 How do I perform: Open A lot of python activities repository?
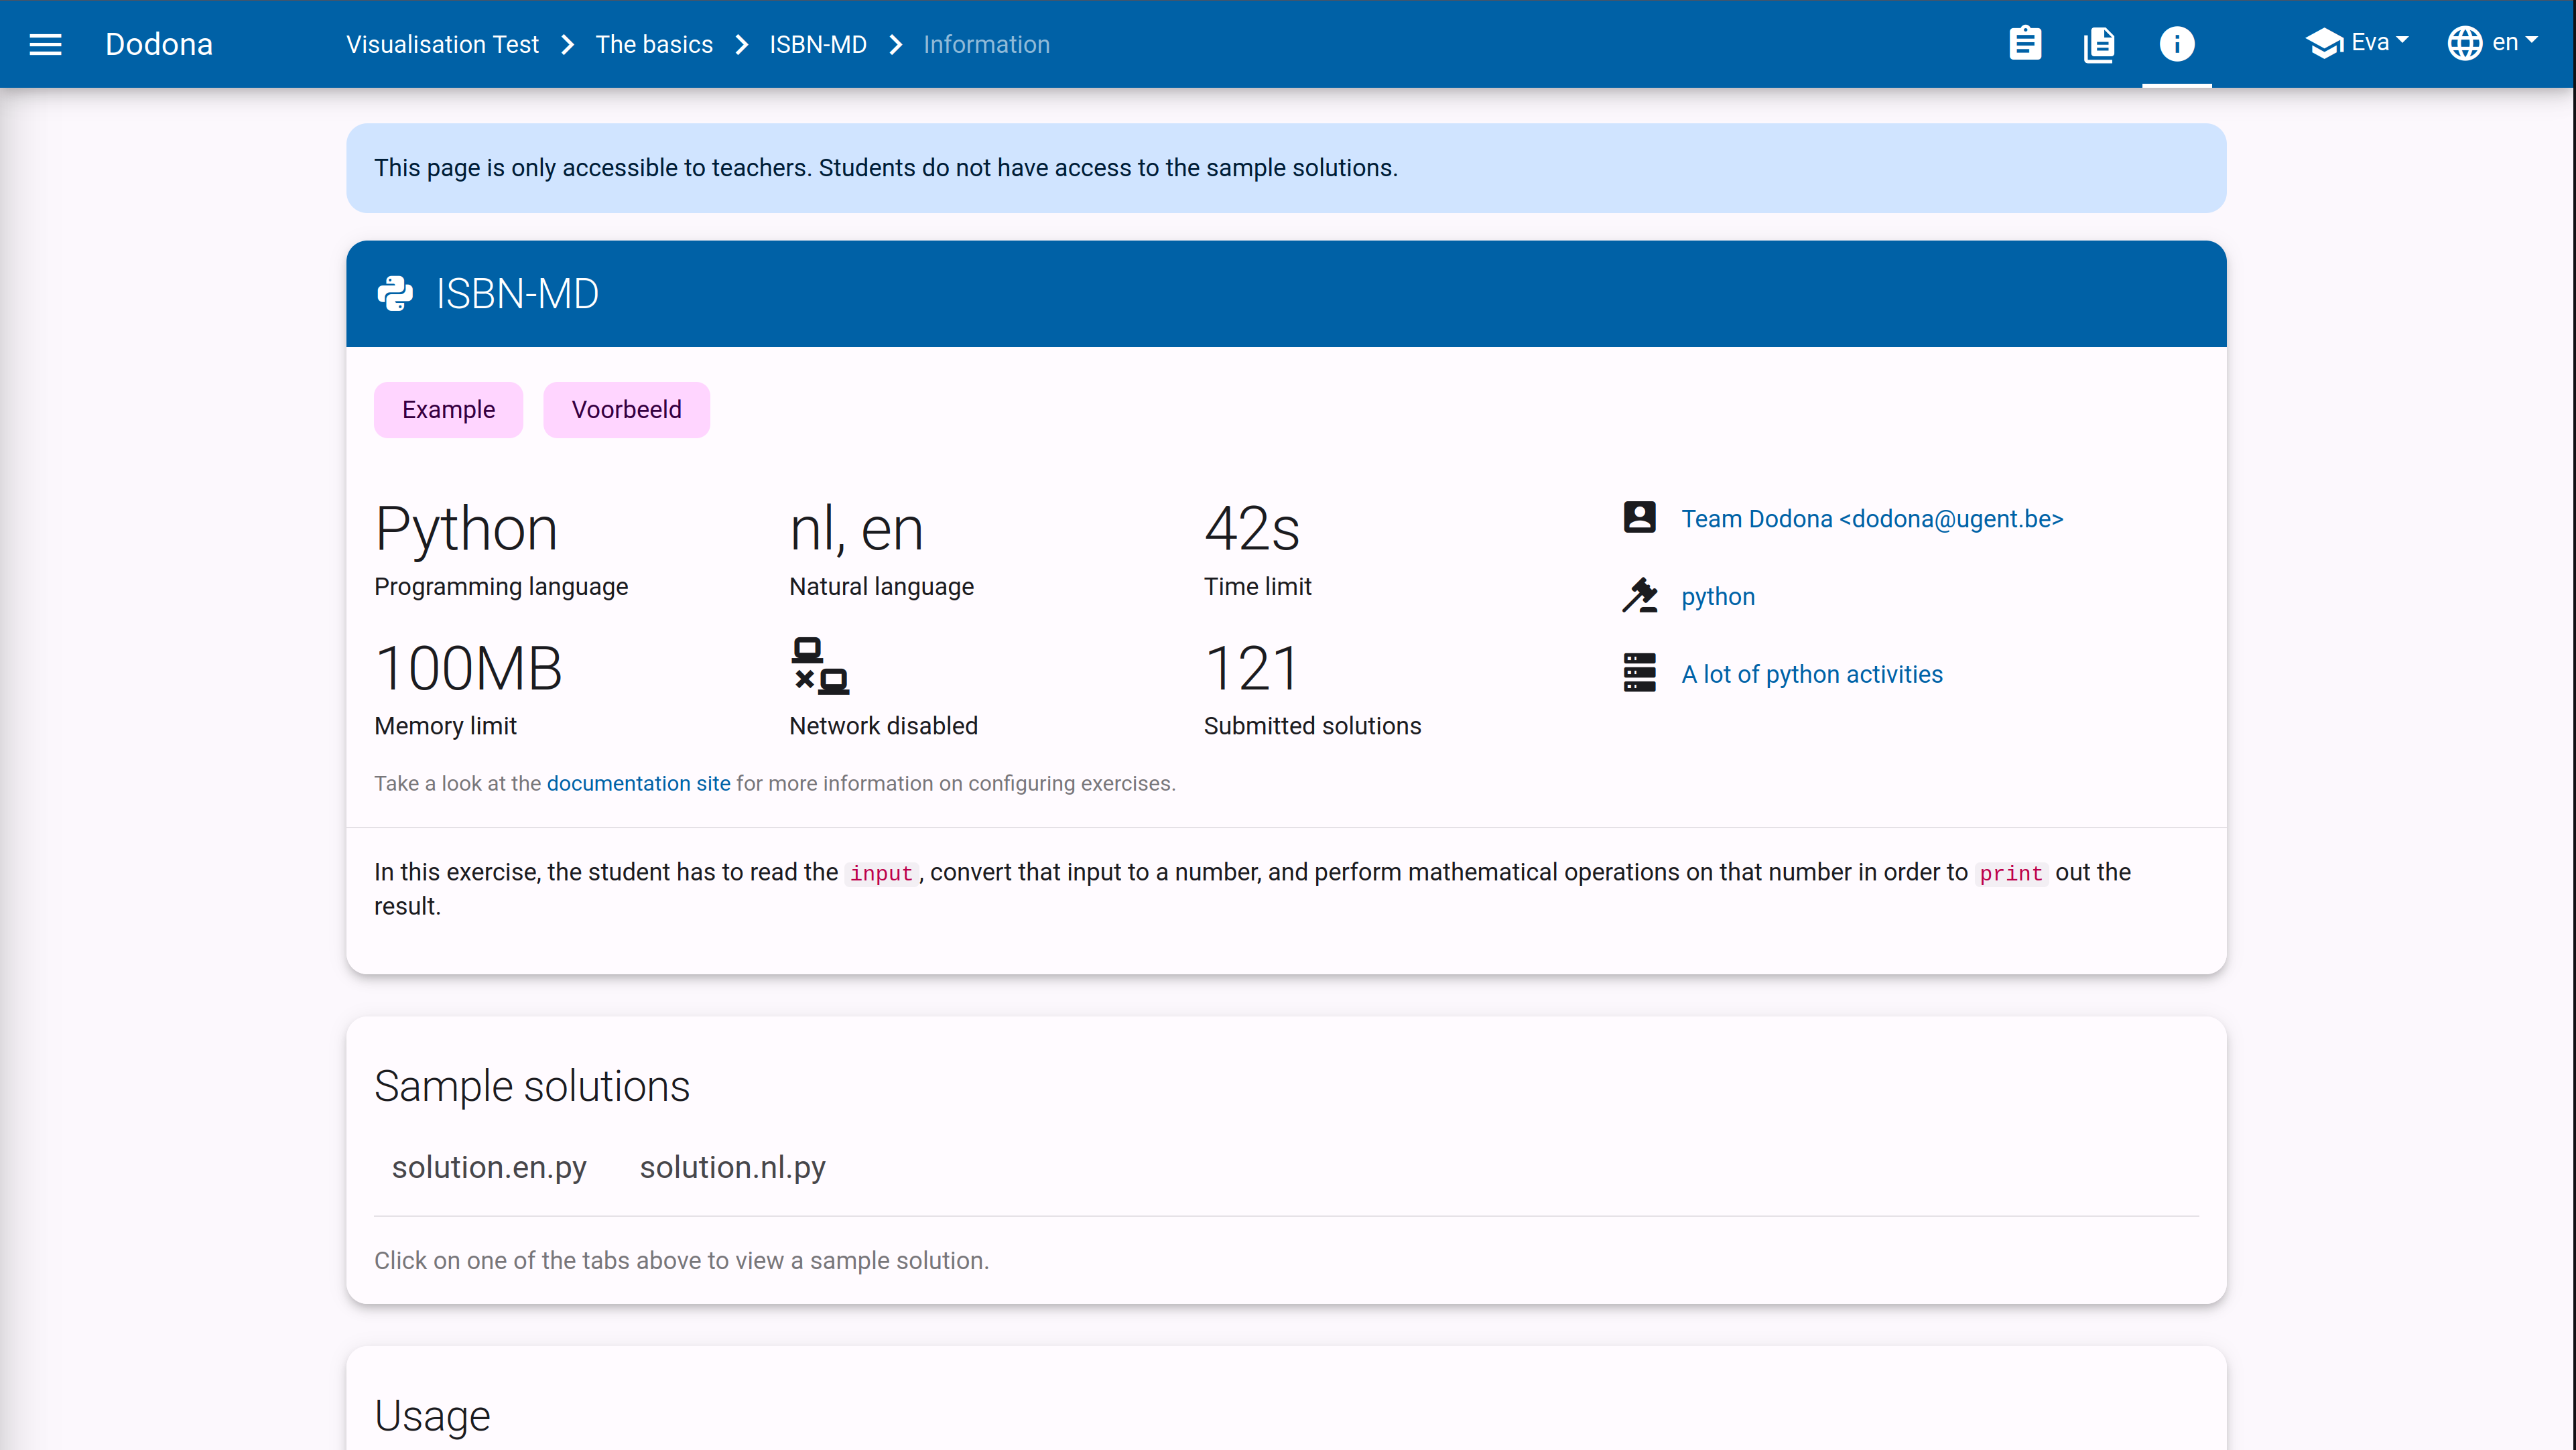[1812, 674]
